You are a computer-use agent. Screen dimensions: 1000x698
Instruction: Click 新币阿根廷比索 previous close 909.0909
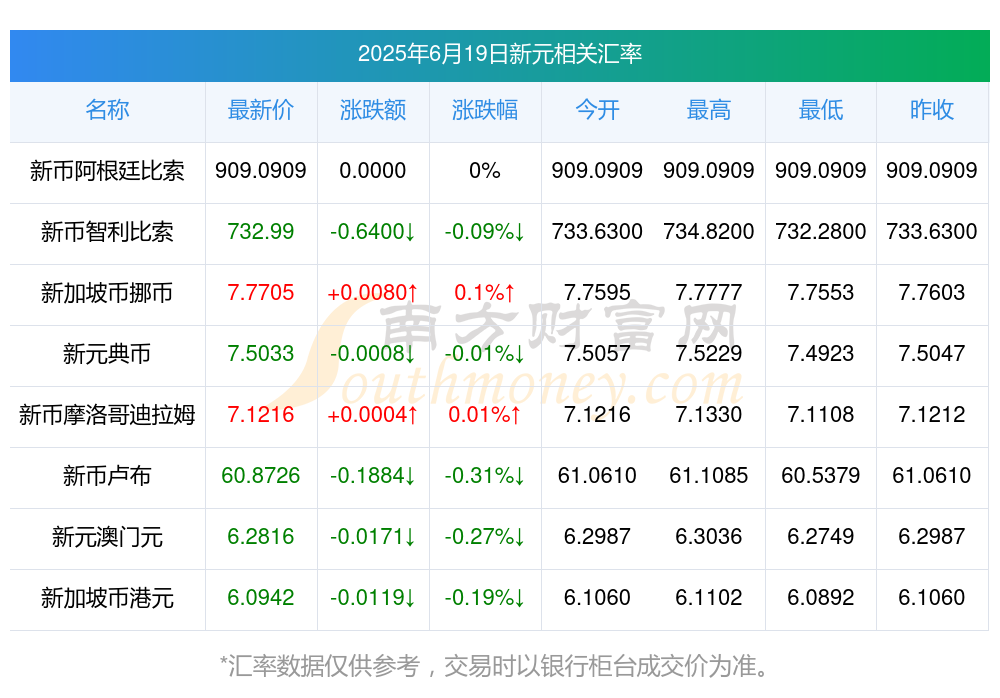point(932,170)
